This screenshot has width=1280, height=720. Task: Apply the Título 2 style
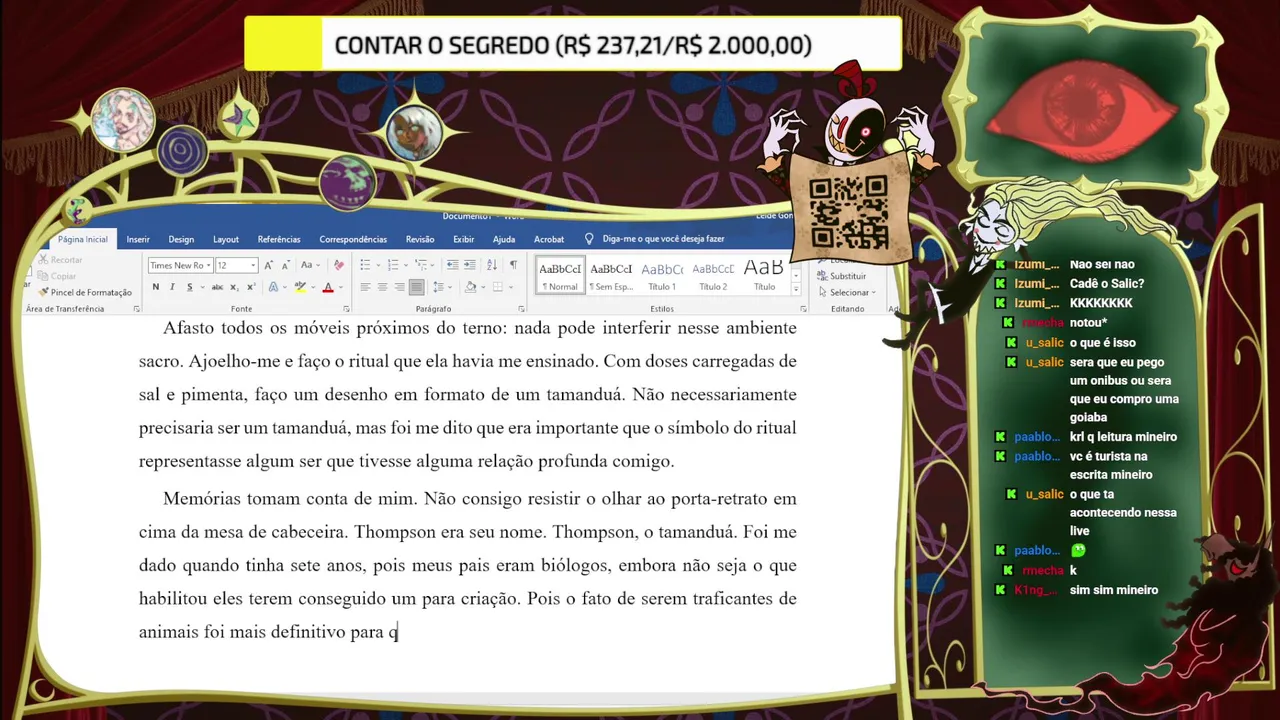pos(713,276)
